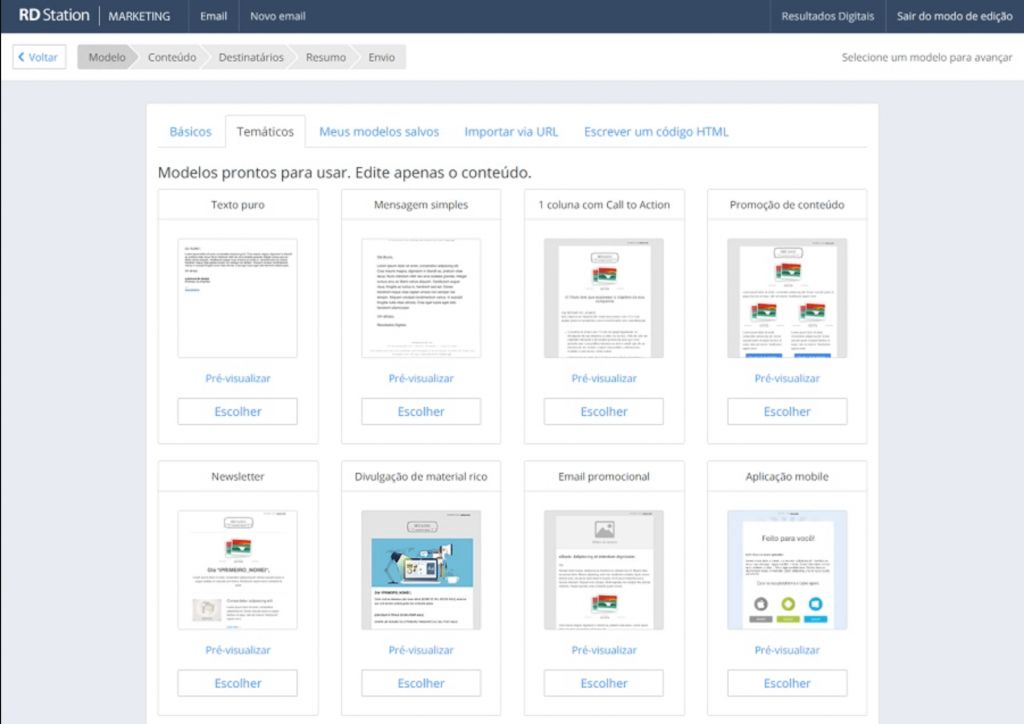Click the Mensagem simples card title

coord(421,205)
